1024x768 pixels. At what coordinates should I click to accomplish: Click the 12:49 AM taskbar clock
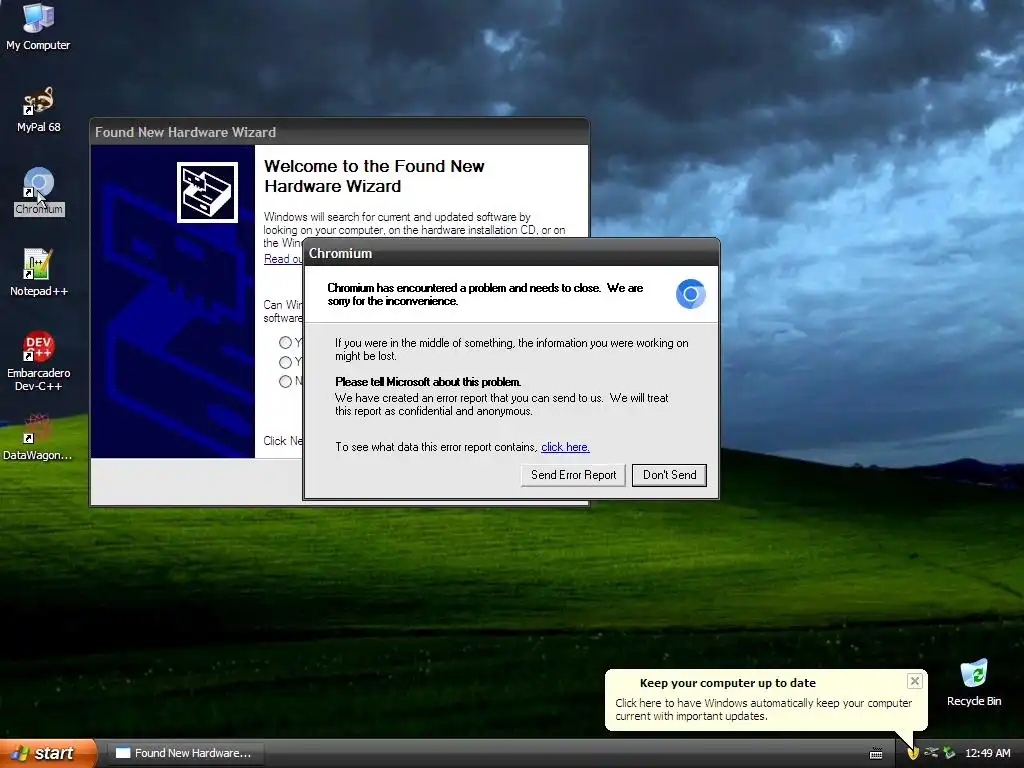tap(987, 753)
